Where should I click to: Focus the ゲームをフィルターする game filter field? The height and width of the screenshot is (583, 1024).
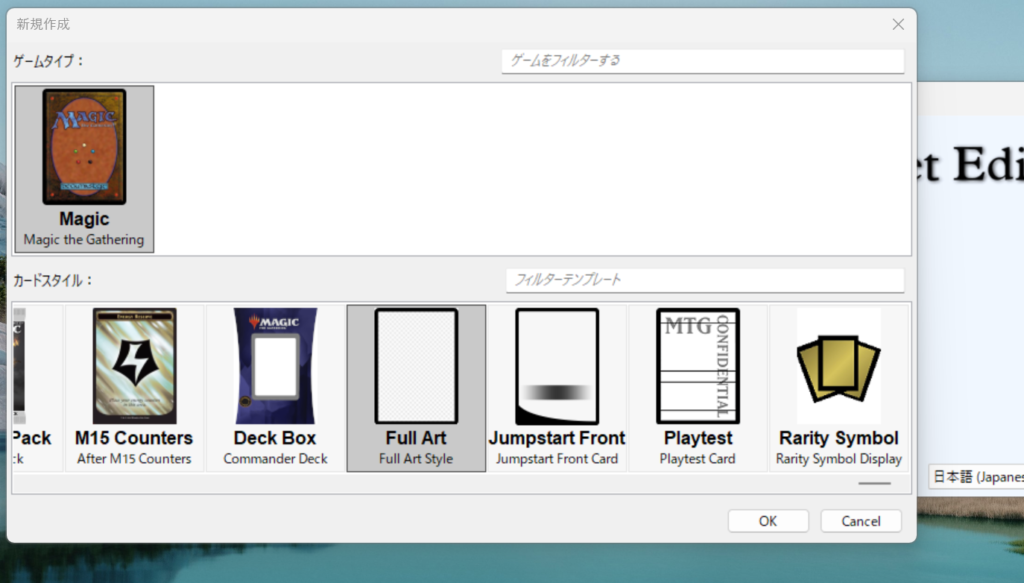pos(702,61)
